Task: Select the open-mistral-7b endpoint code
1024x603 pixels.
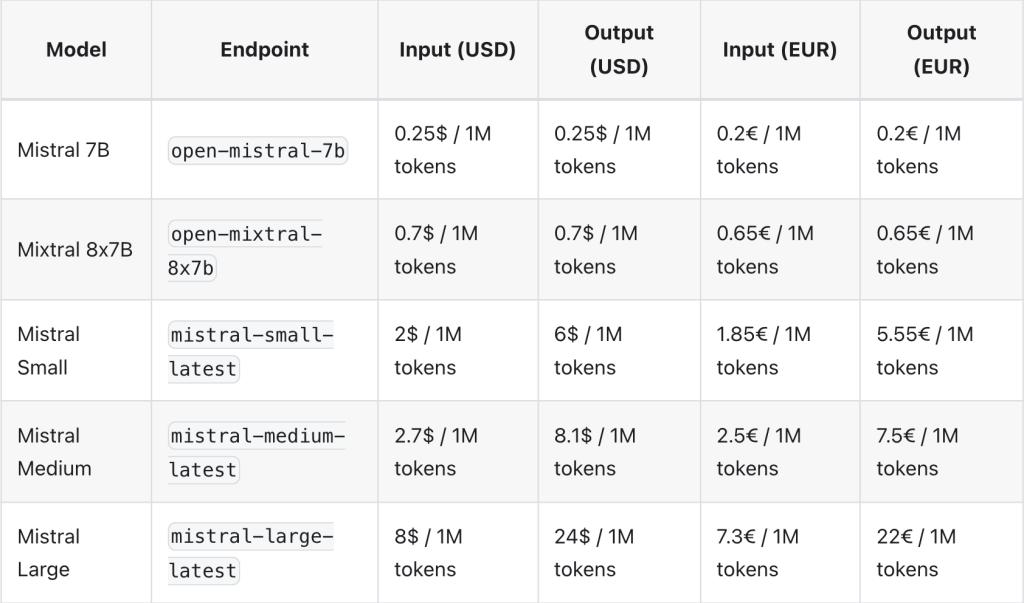Action: pyautogui.click(x=258, y=151)
